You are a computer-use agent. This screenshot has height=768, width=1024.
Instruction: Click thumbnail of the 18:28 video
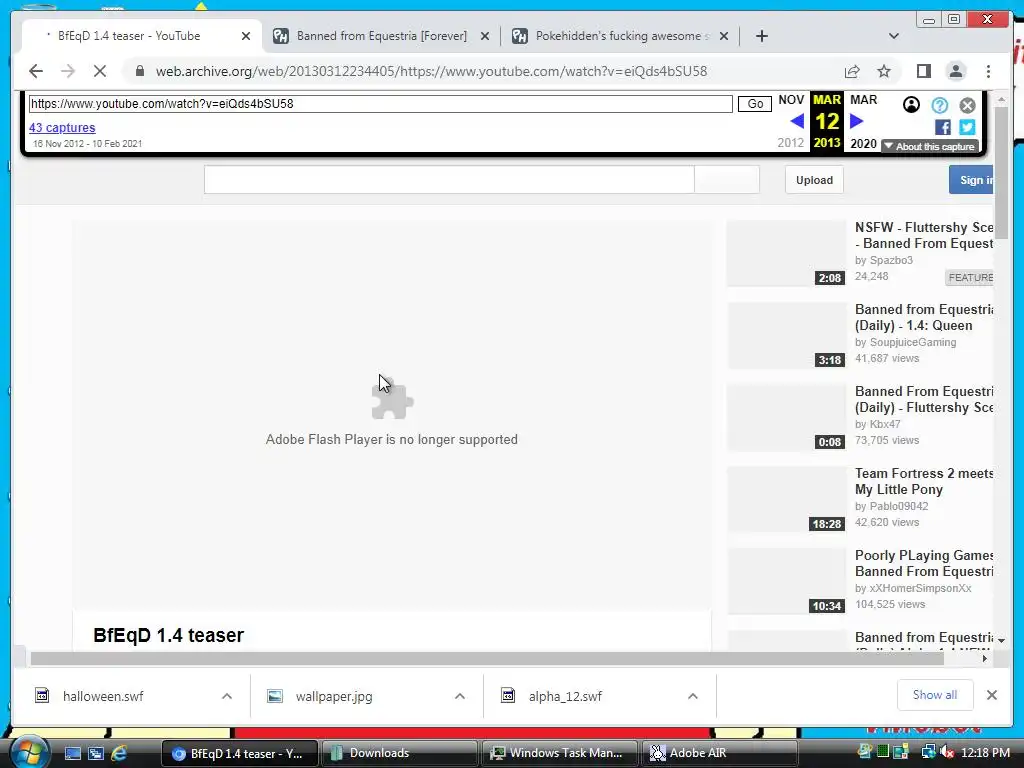point(786,500)
